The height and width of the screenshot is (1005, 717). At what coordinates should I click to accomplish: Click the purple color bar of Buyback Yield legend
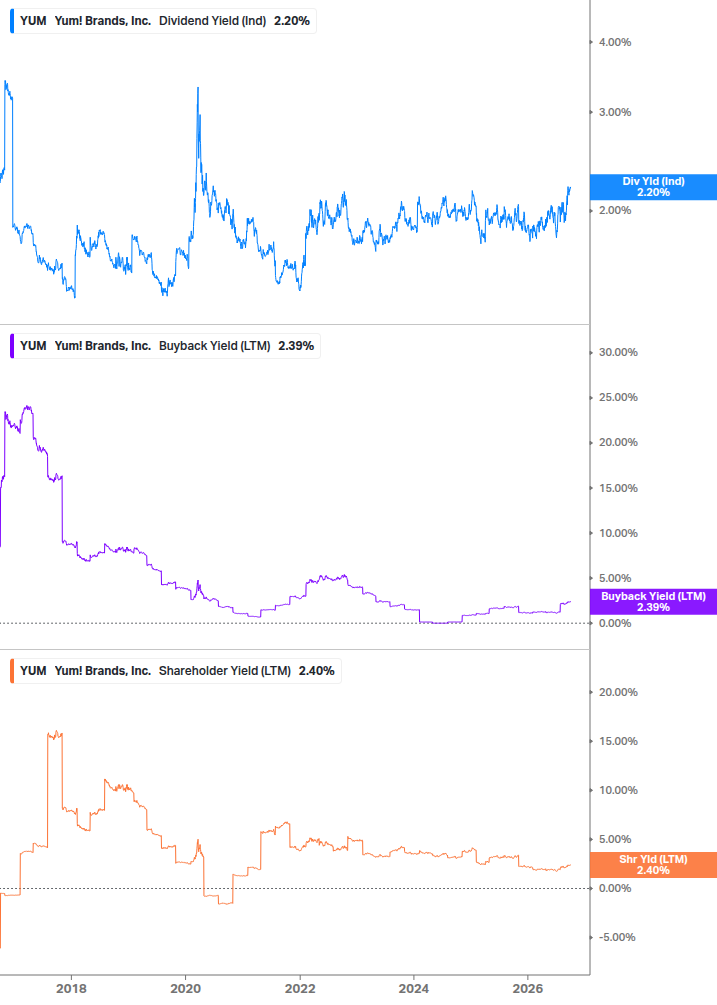12,346
